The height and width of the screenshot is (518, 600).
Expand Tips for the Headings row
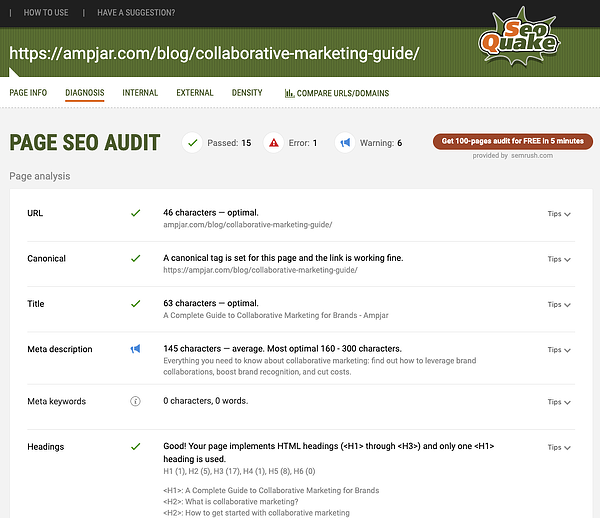tap(559, 447)
